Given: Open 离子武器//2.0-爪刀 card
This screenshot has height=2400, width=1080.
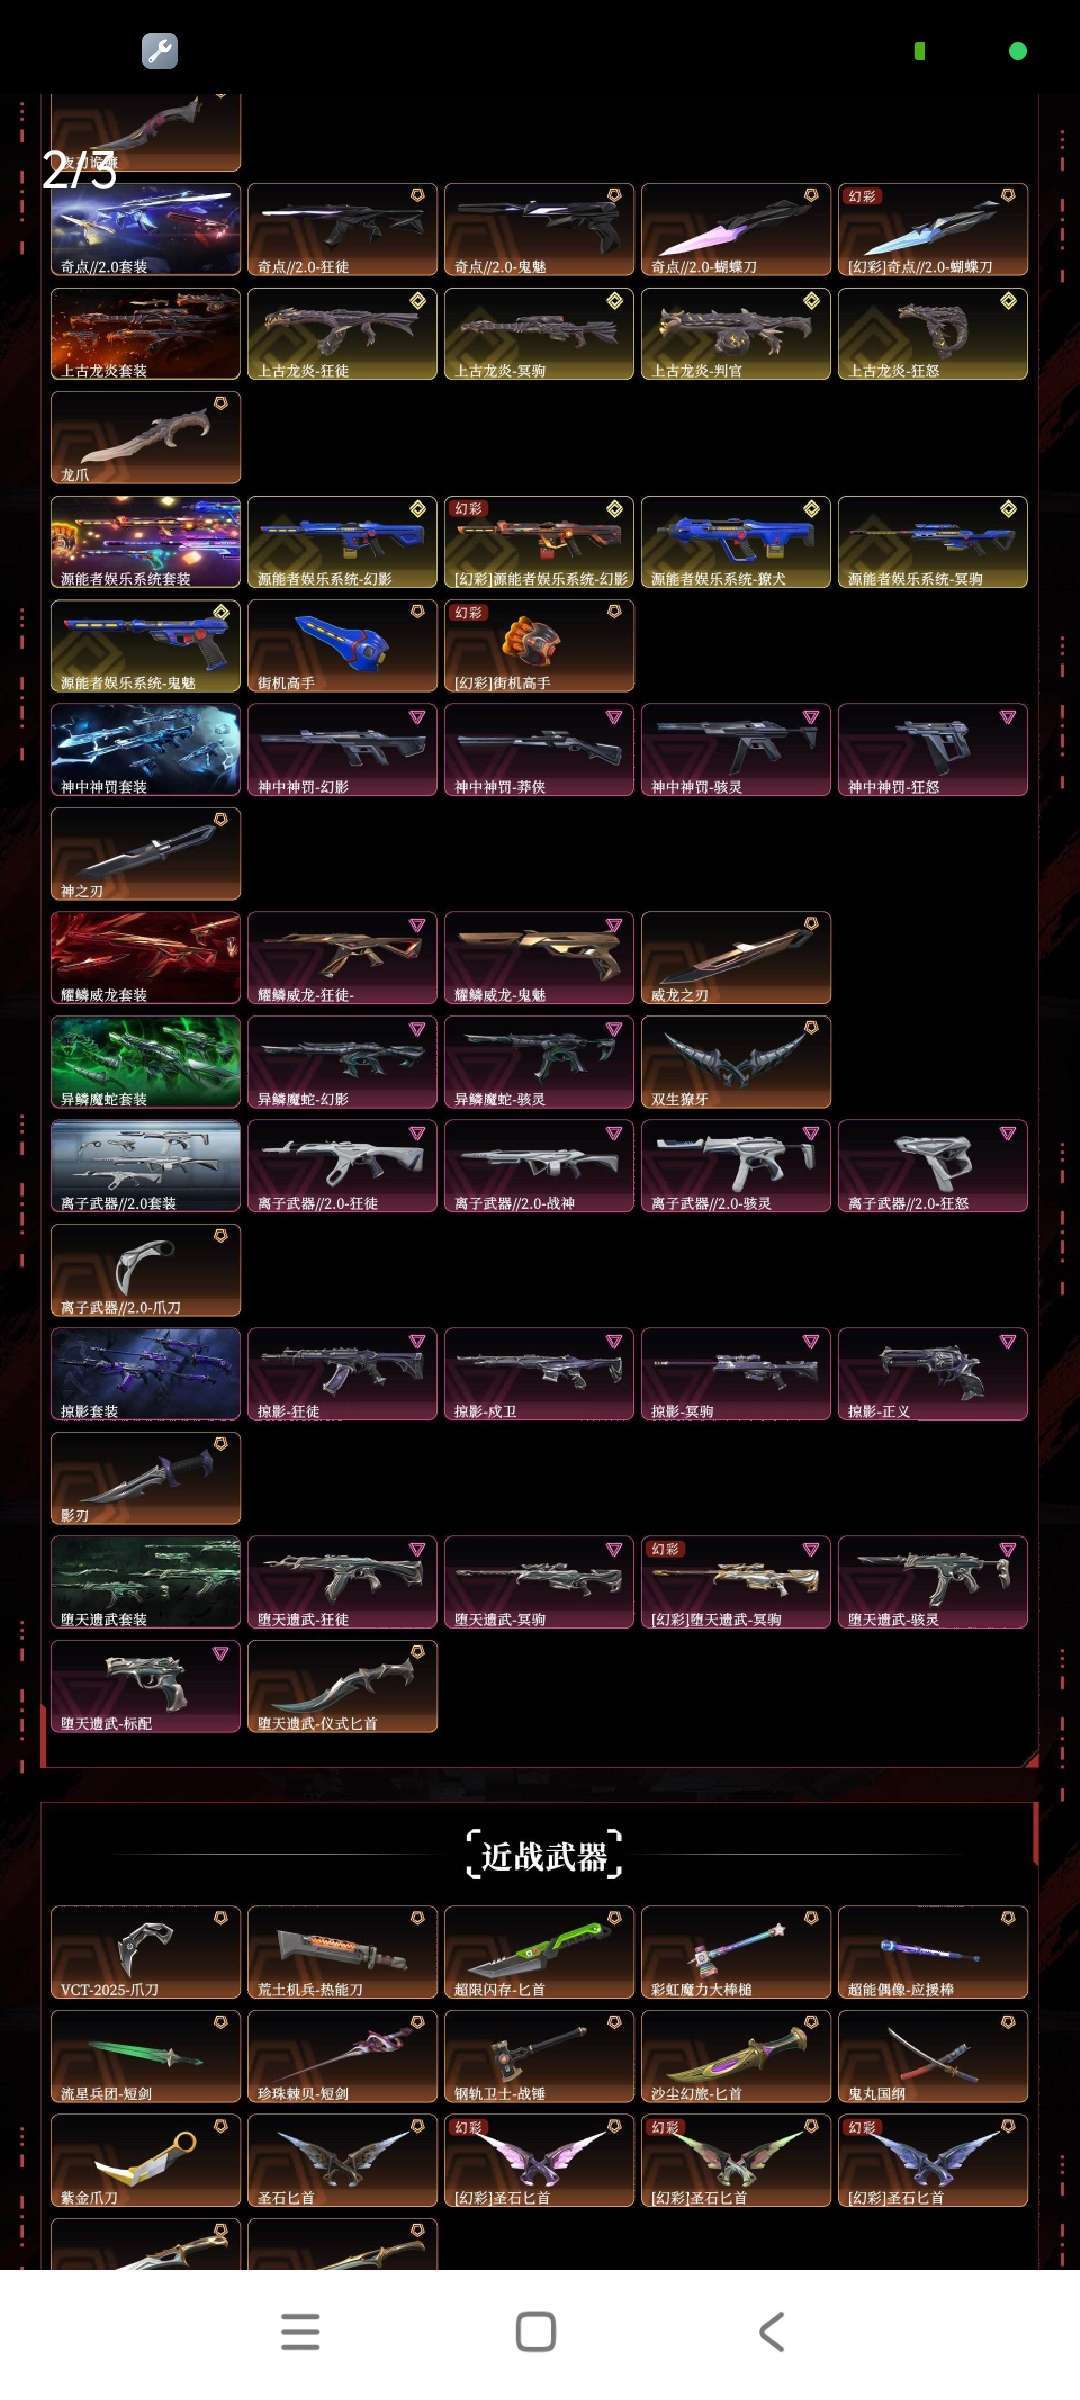Looking at the screenshot, I should pyautogui.click(x=146, y=1270).
